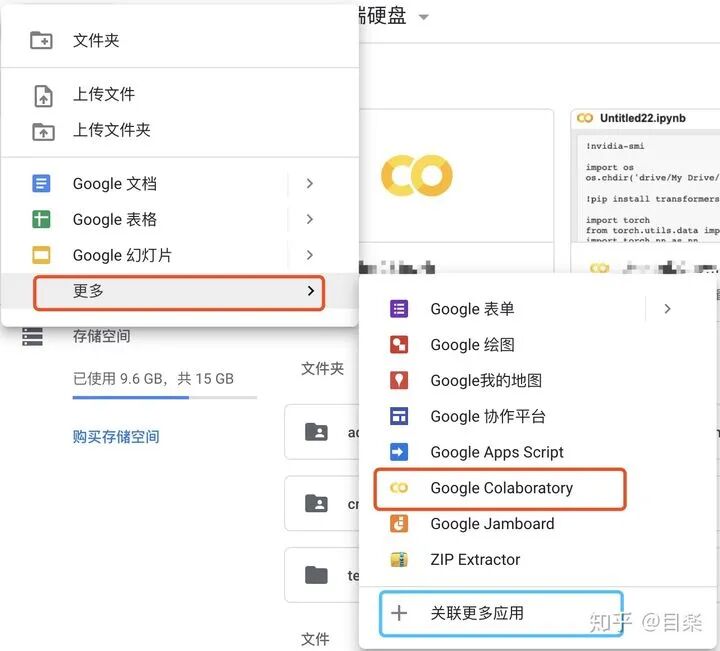Click the storage usage progress bar
Viewport: 720px width, 651px height.
tap(164, 398)
